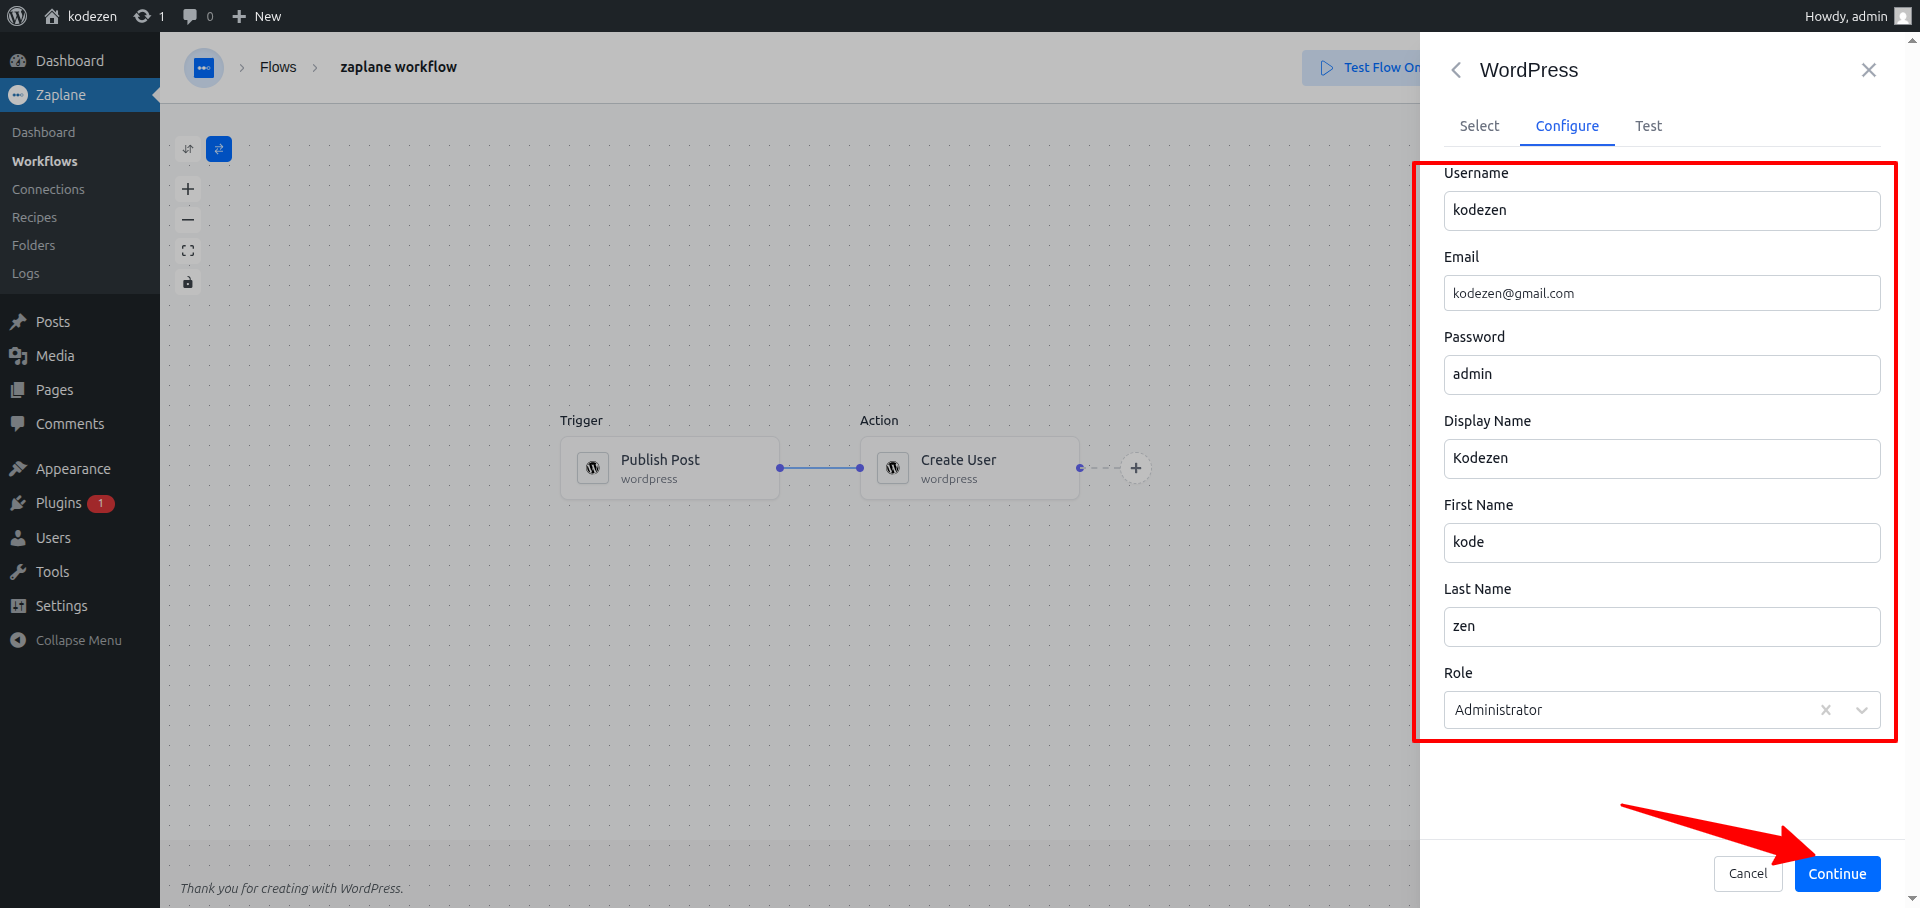Open the comments bubble in admin bar
The height and width of the screenshot is (908, 1920).
[x=198, y=16]
